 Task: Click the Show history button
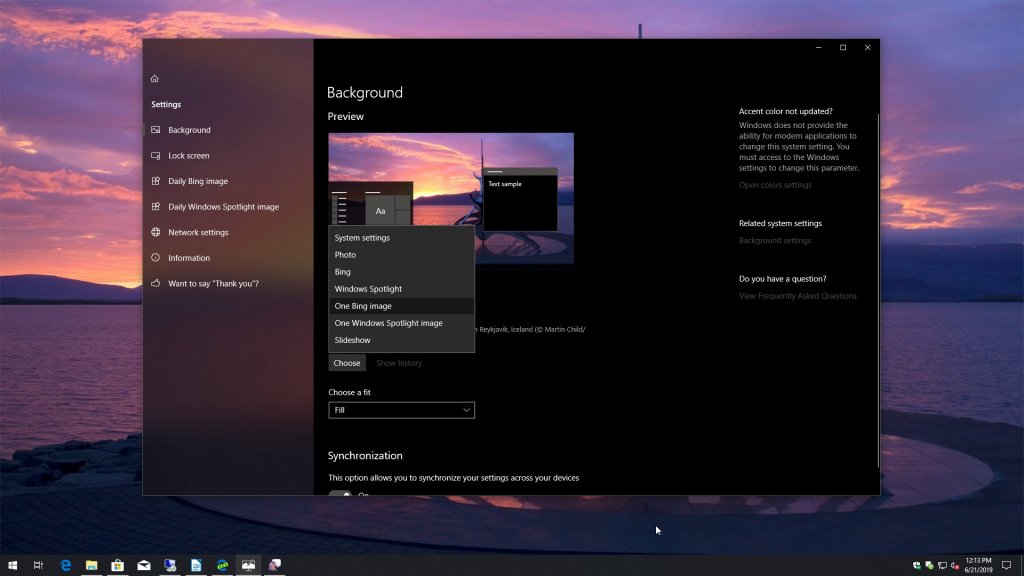click(398, 363)
